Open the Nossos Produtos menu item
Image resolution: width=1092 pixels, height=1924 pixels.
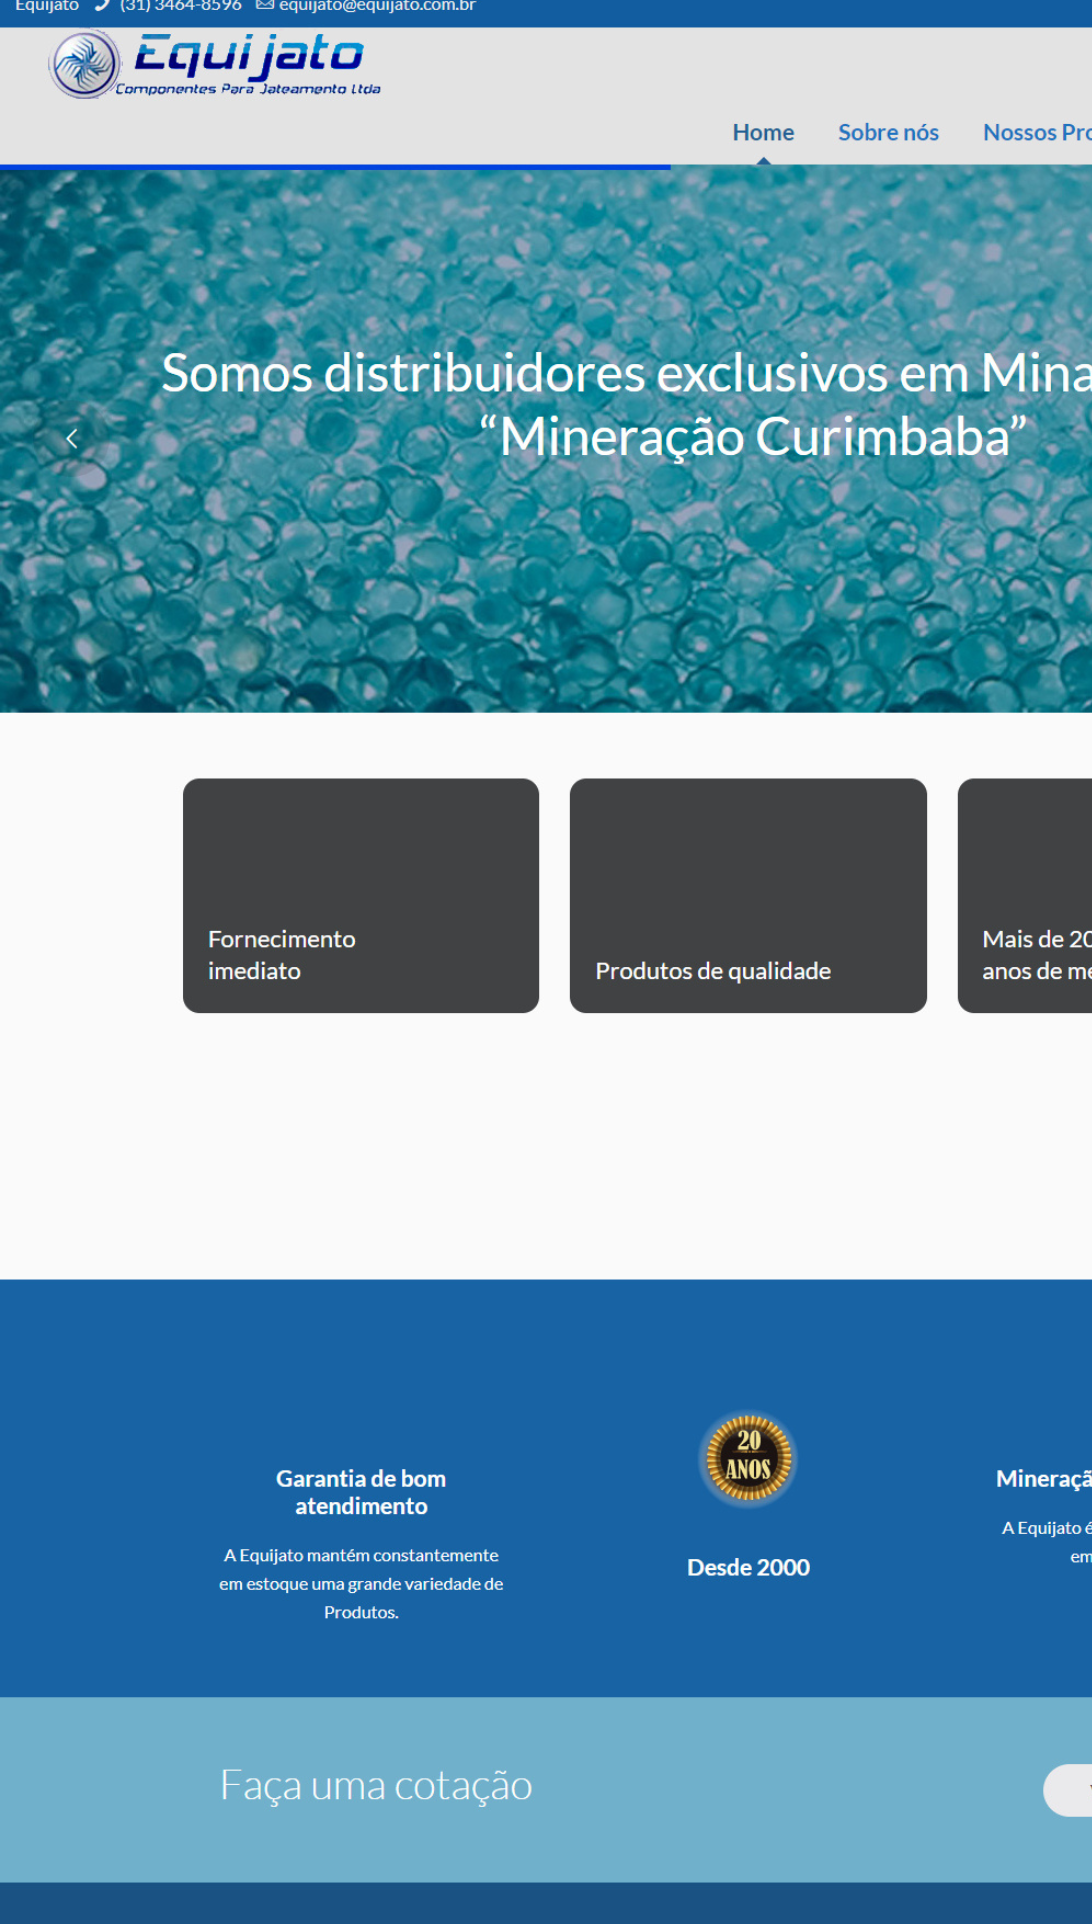point(1037,132)
